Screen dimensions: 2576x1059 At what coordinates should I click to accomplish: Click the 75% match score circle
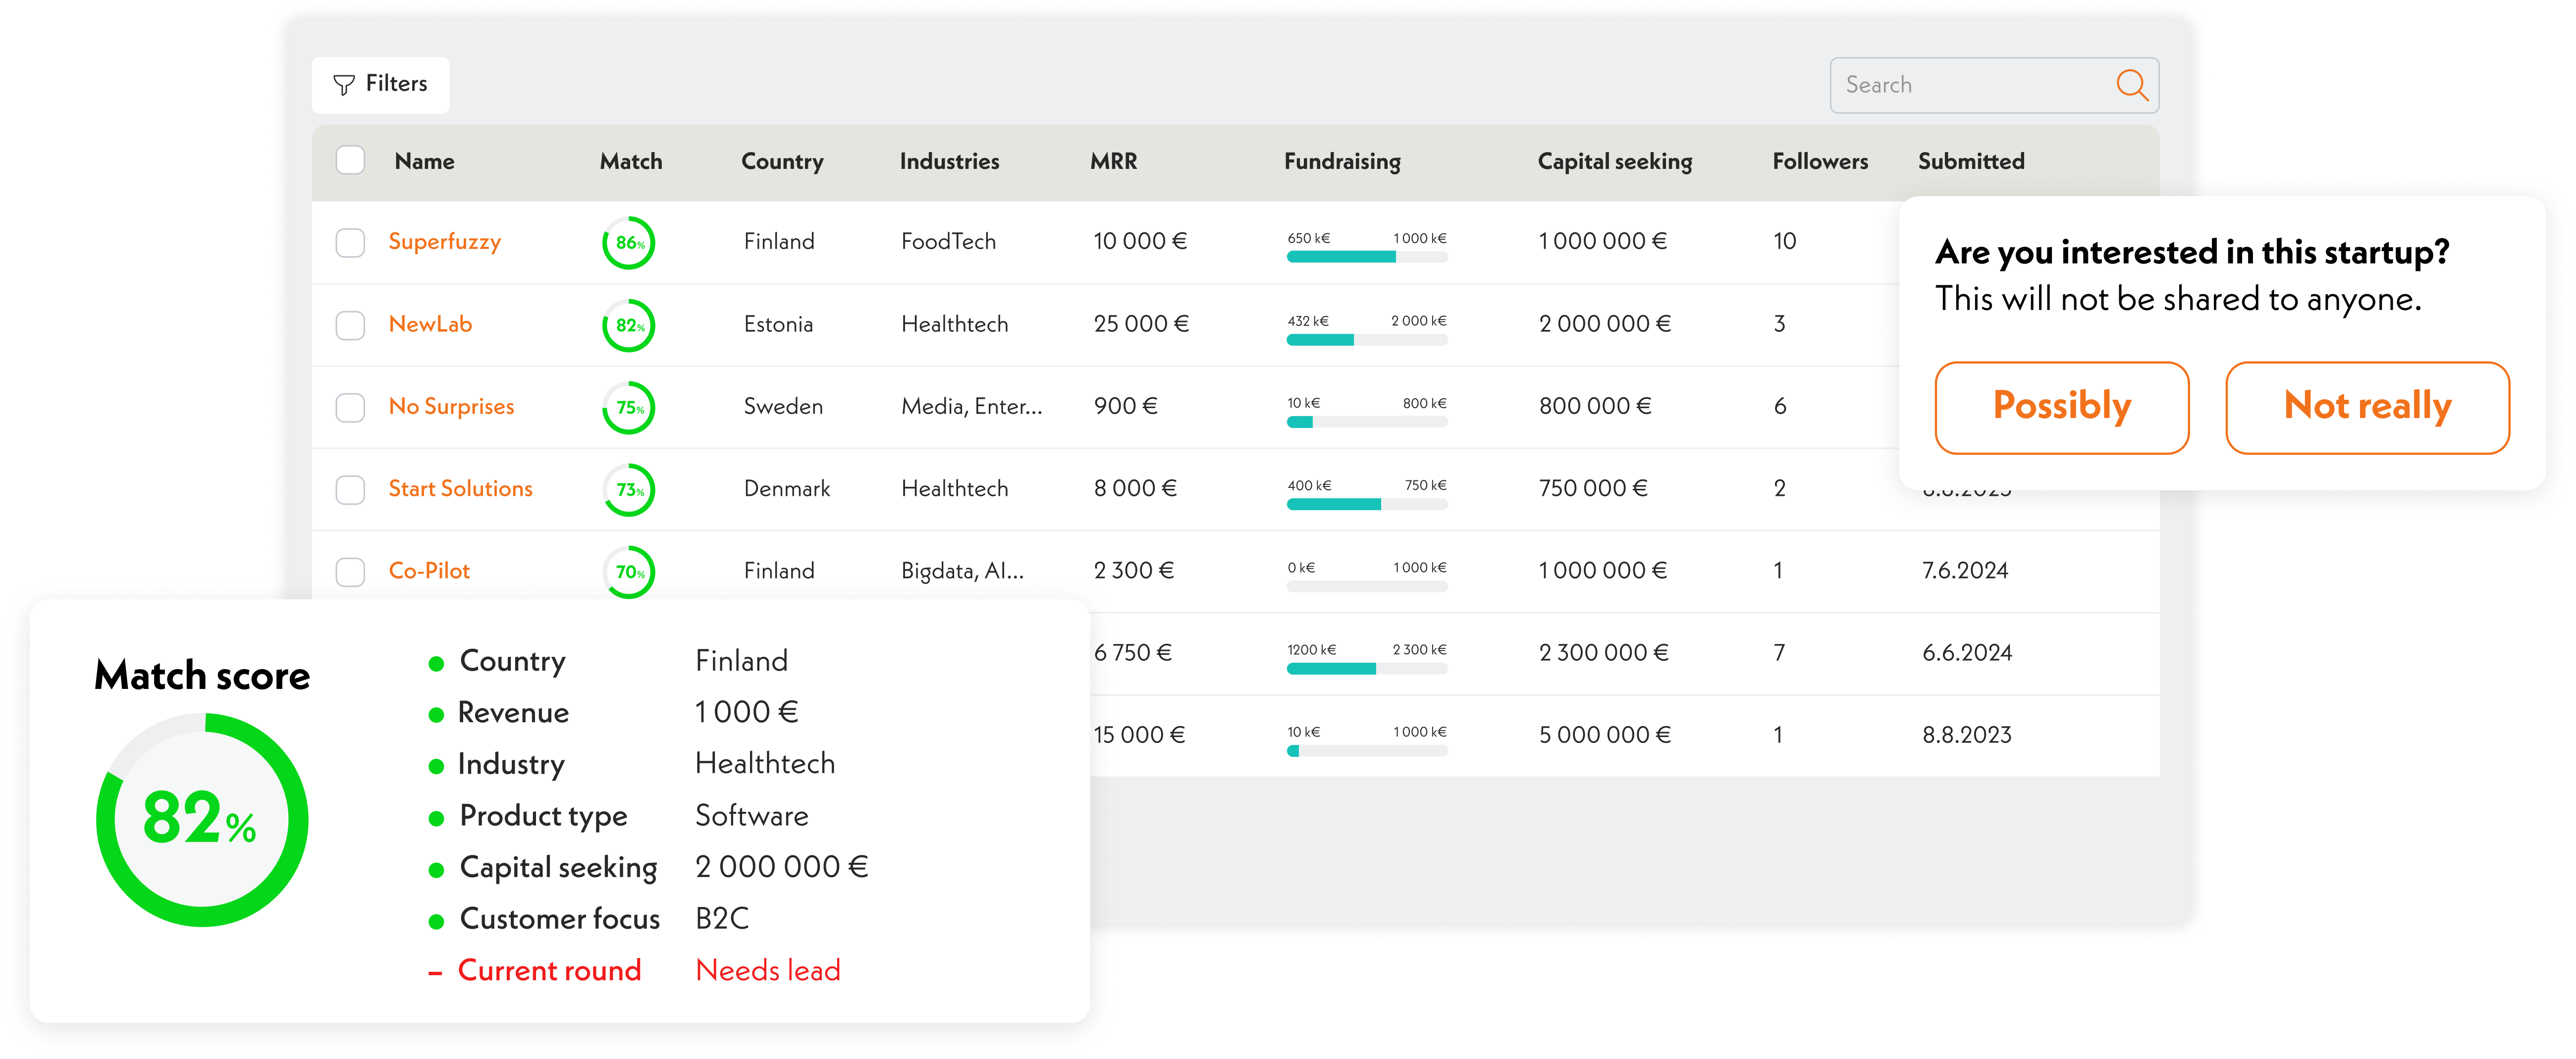(x=629, y=408)
